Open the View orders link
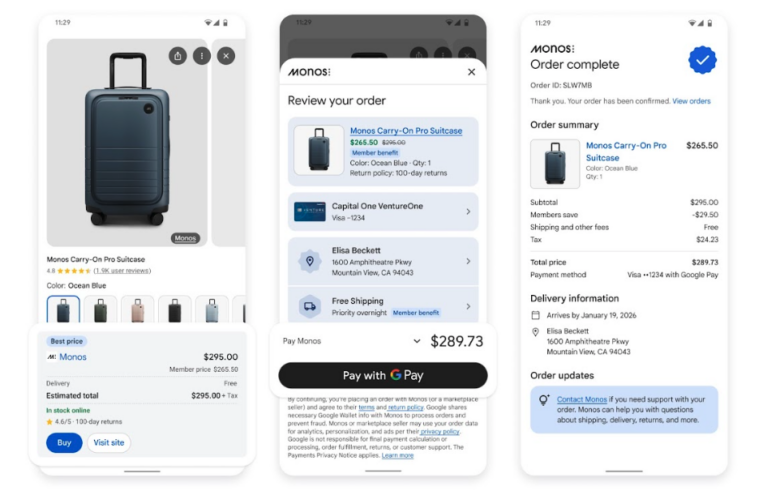 691,101
